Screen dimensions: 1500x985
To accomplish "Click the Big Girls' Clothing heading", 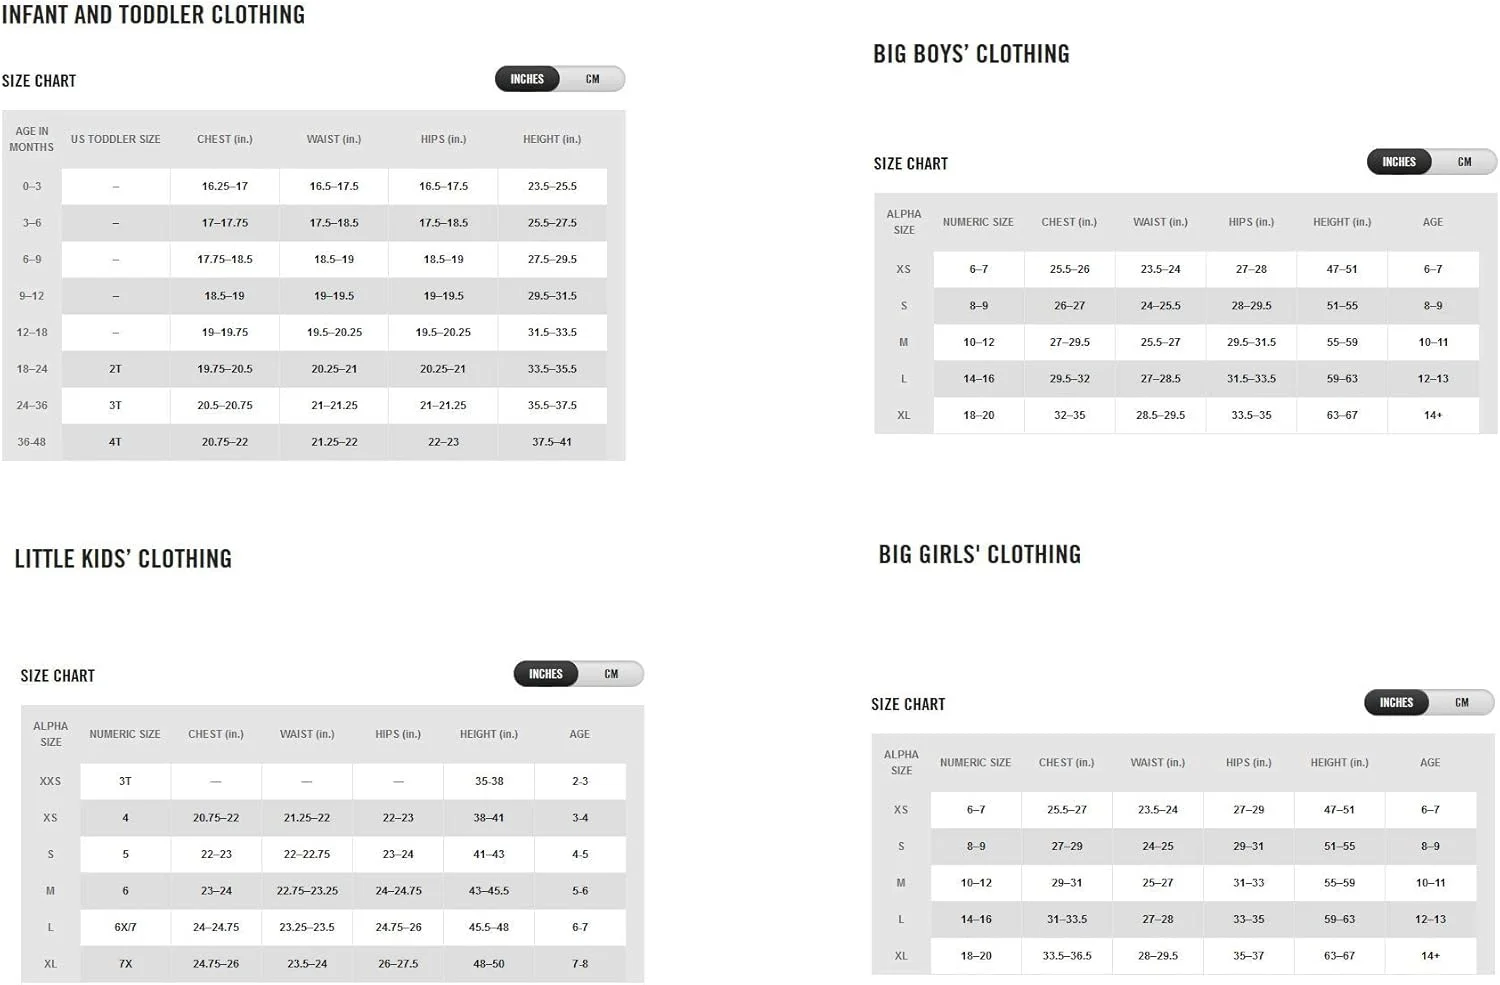I will tap(979, 555).
